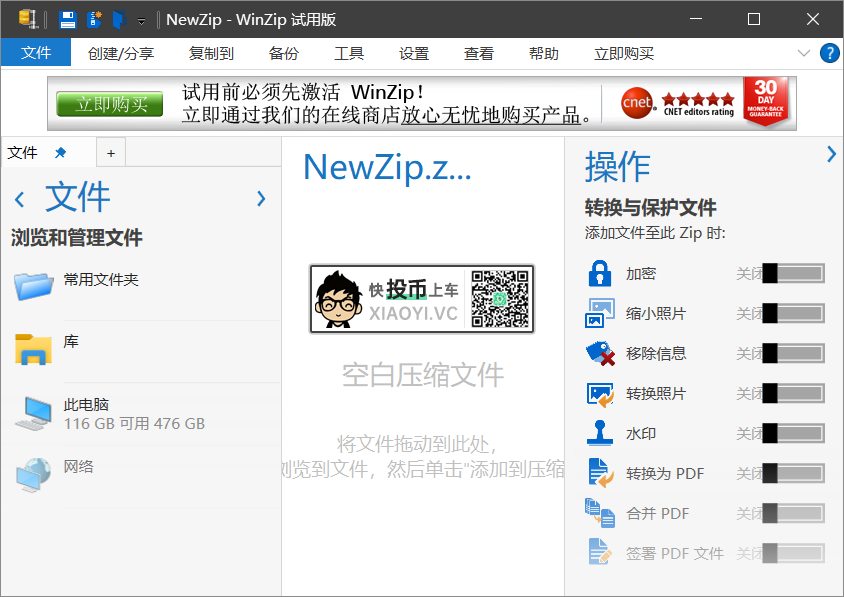Open the 帮助 tab
Image resolution: width=844 pixels, height=597 pixels.
544,53
